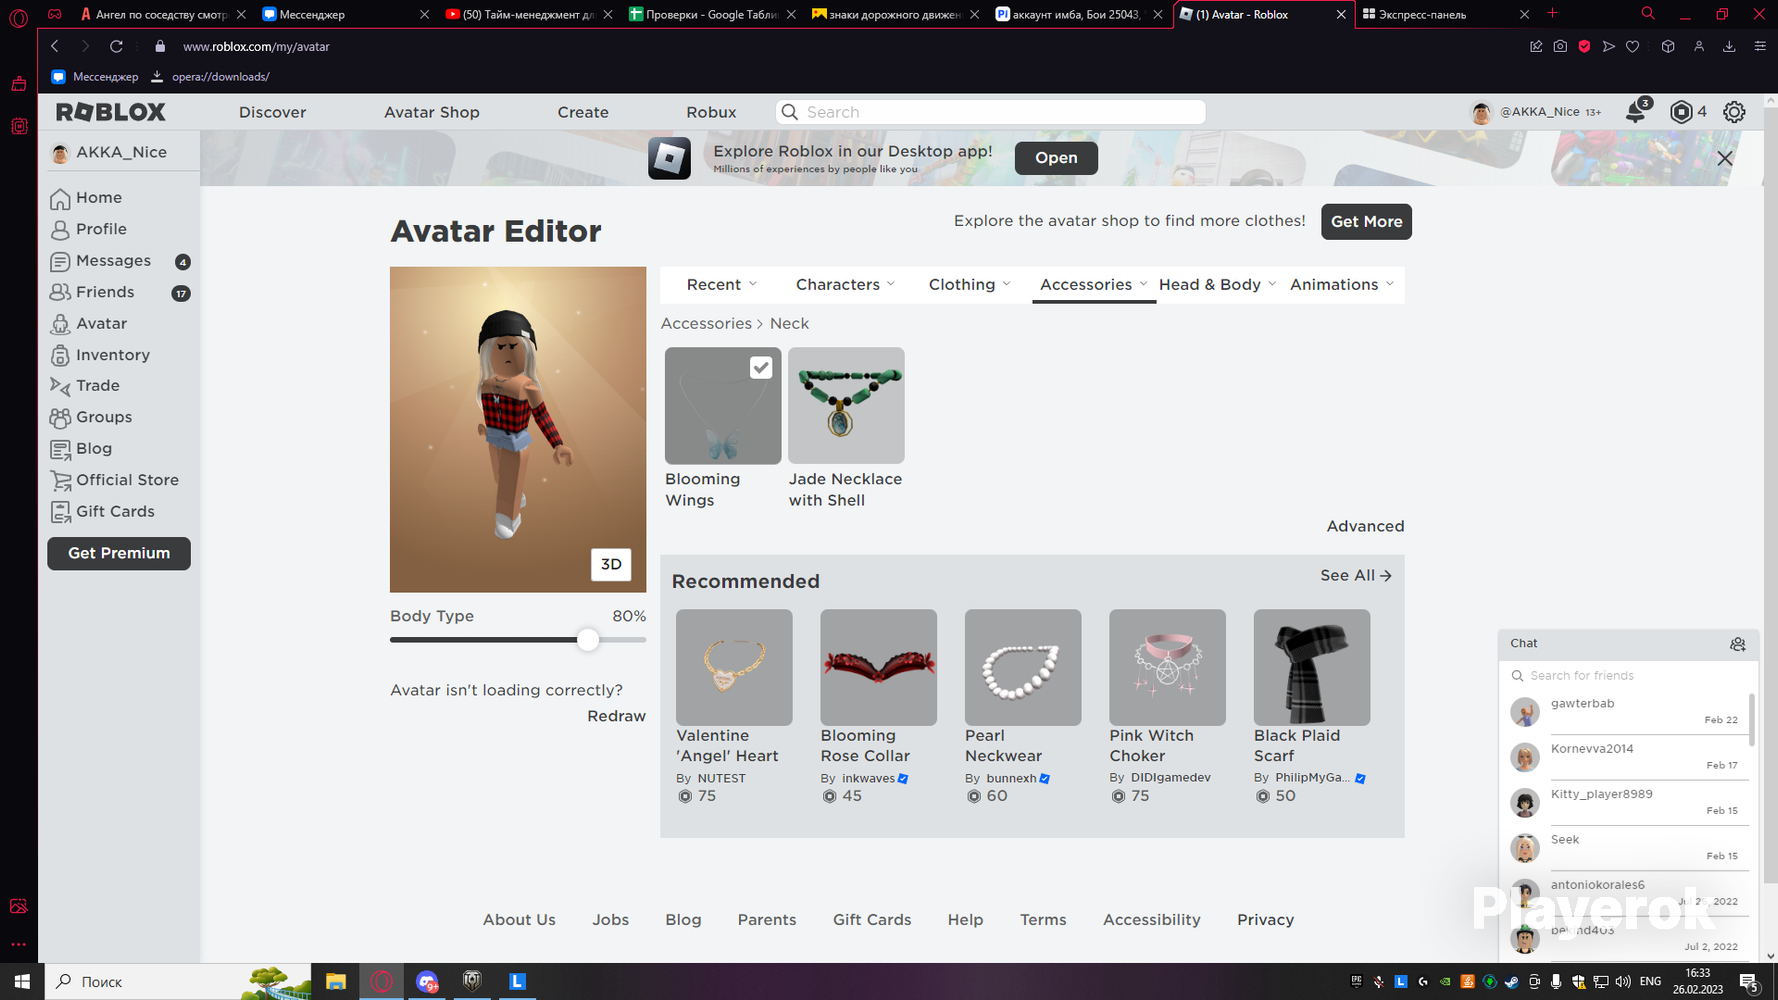Open the settings gear icon
The height and width of the screenshot is (1000, 1778).
1734,112
